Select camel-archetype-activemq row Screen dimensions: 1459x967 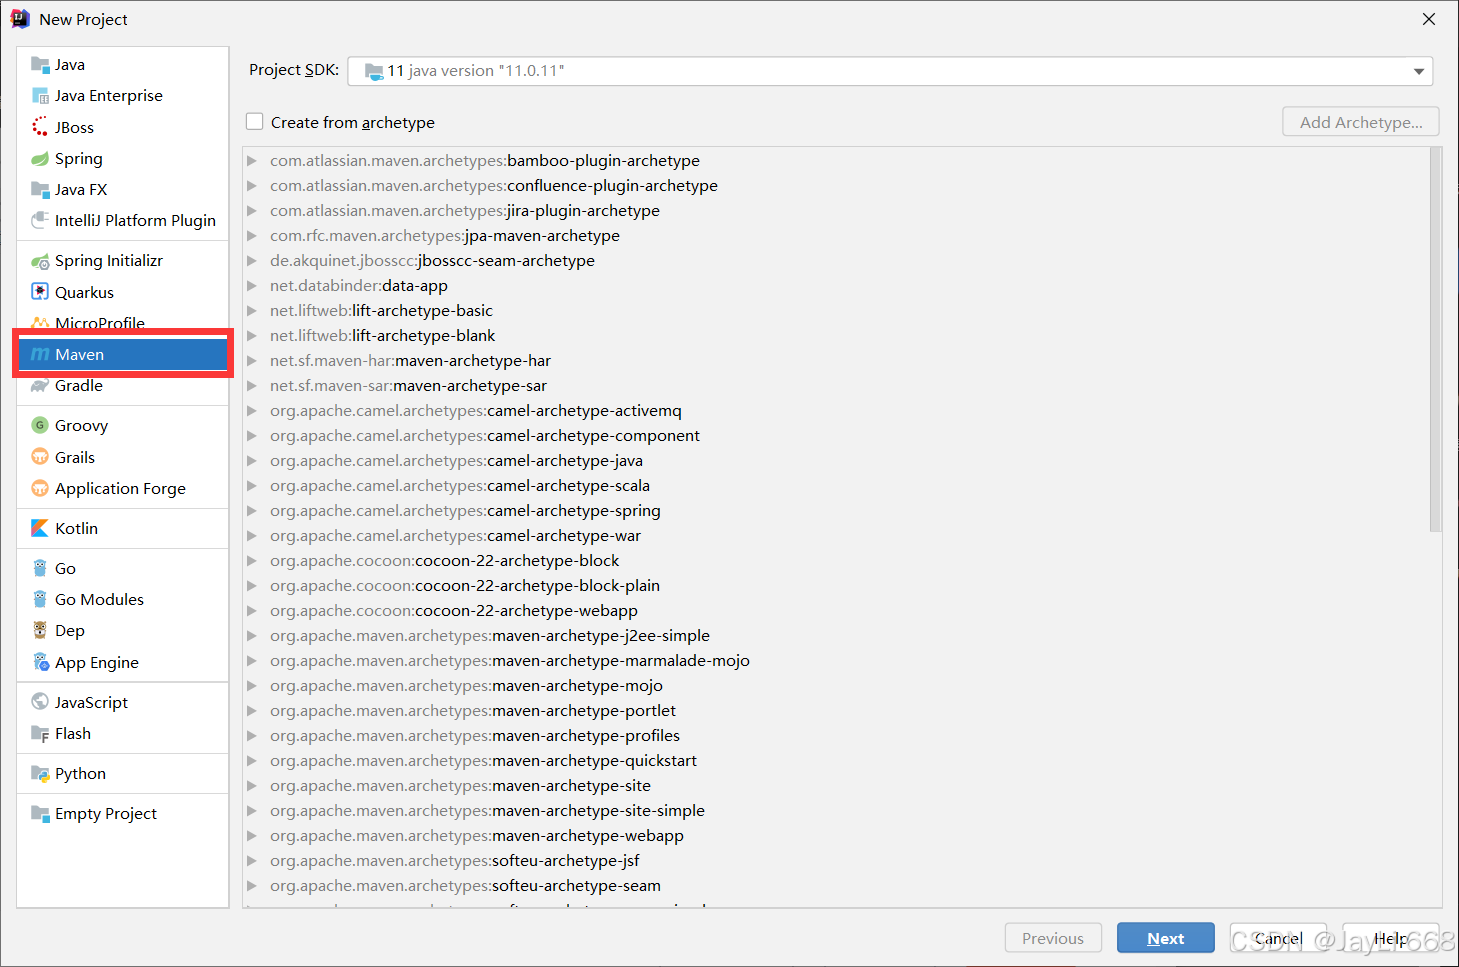click(x=476, y=411)
